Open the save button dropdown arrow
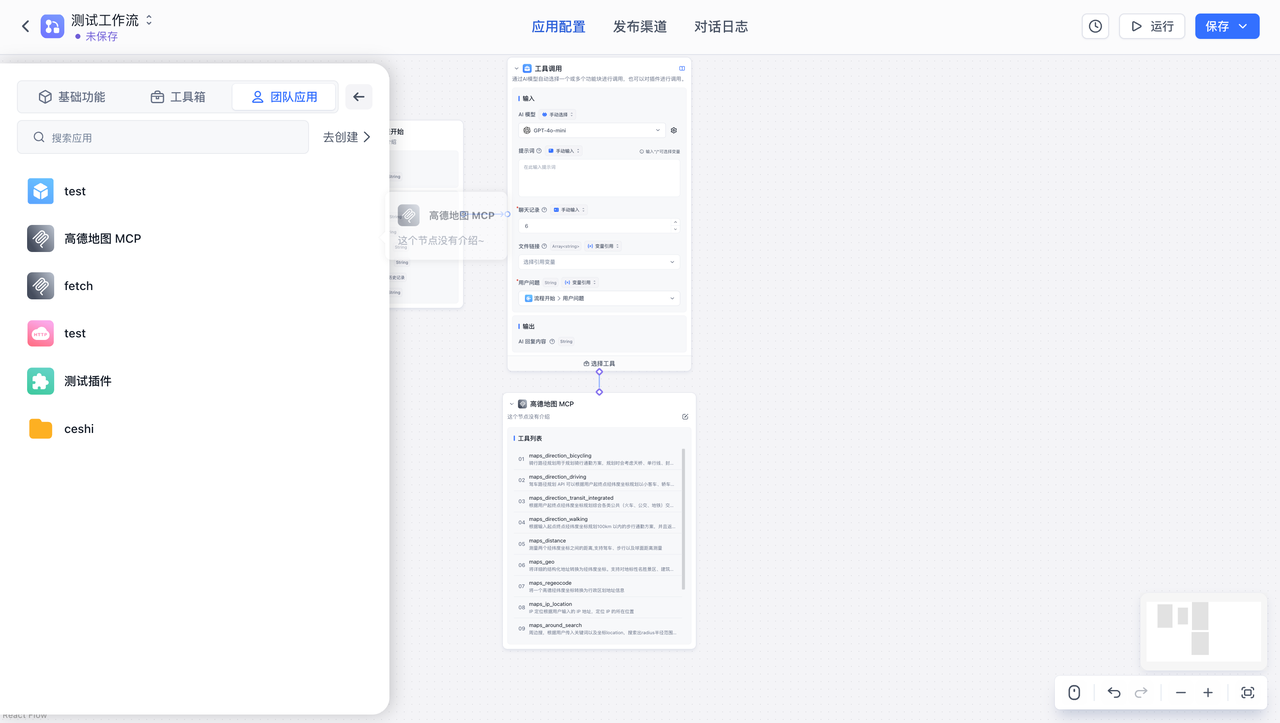This screenshot has width=1280, height=723. click(1243, 26)
